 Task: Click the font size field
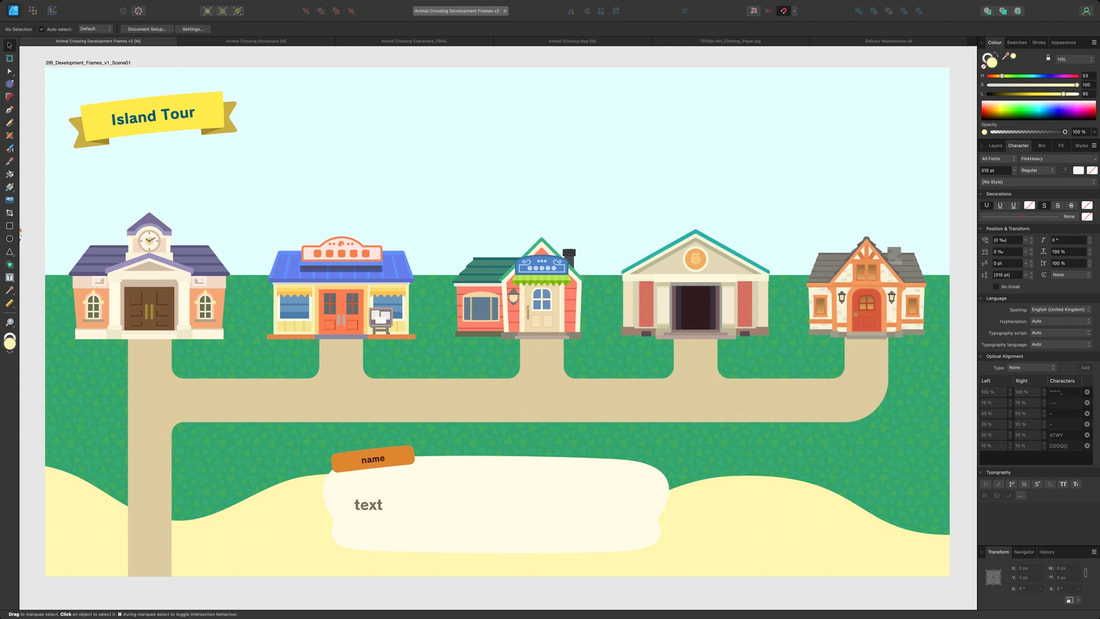pyautogui.click(x=995, y=171)
